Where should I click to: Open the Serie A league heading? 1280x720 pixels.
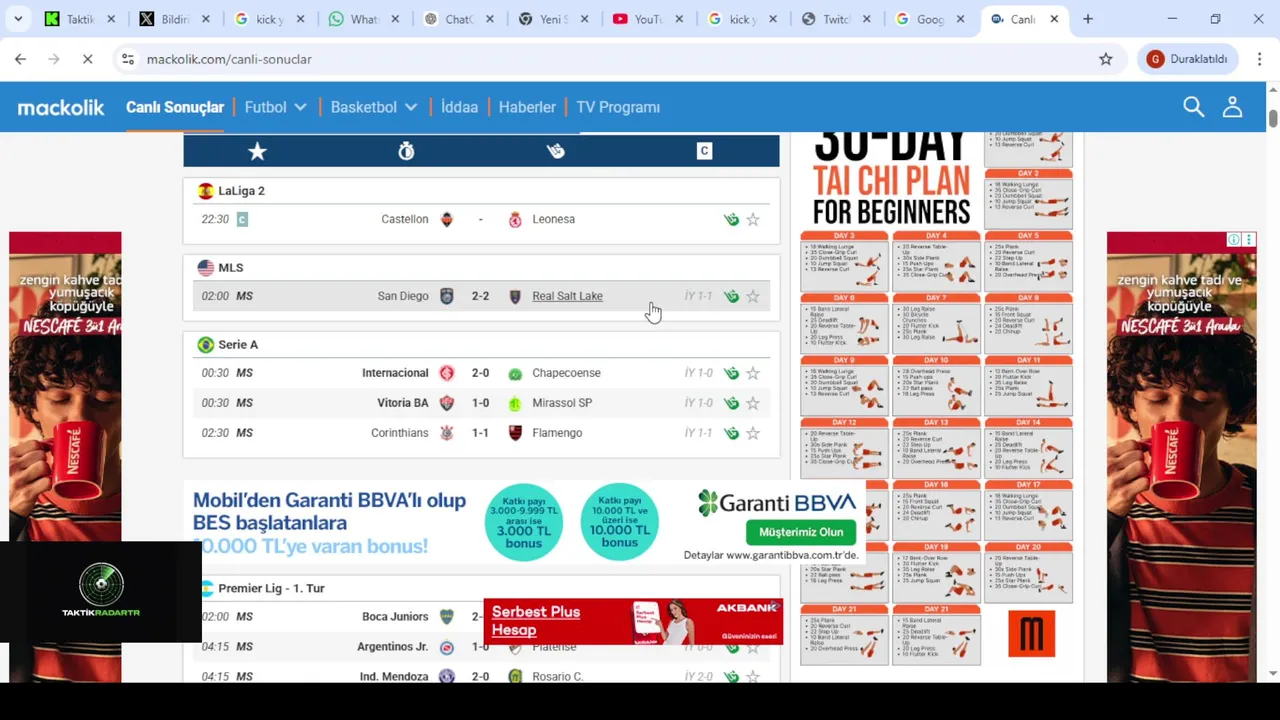coord(238,345)
